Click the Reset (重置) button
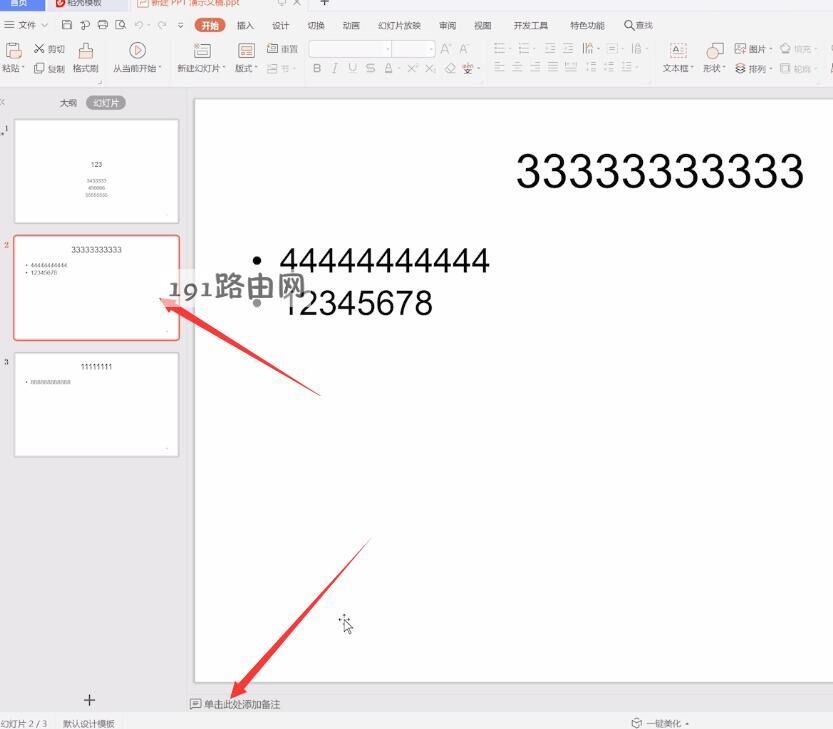The height and width of the screenshot is (729, 833). [282, 49]
